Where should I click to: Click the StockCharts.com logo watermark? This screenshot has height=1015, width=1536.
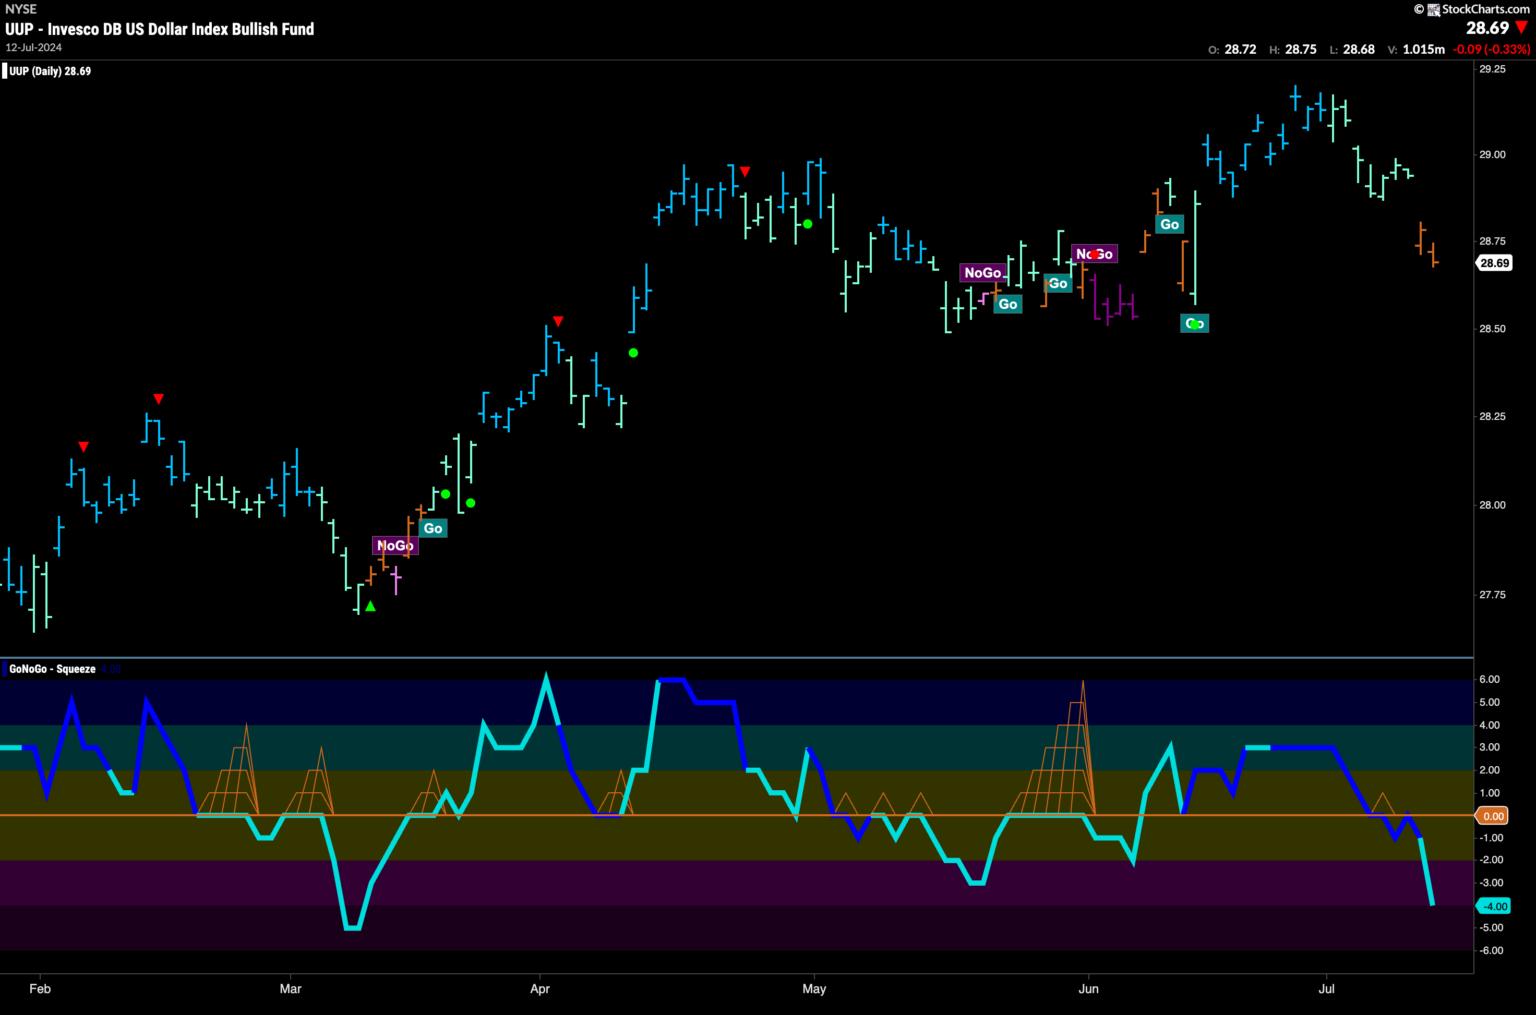click(1476, 9)
